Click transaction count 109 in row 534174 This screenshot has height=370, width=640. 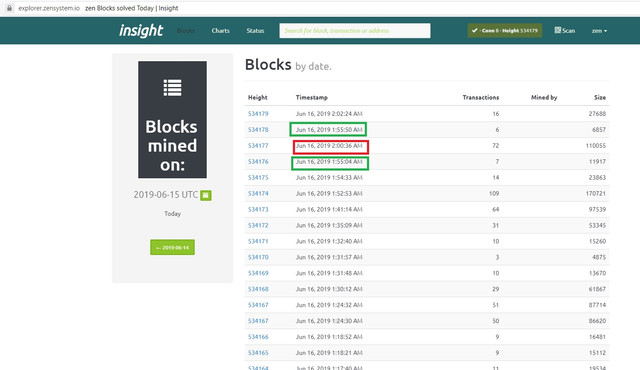(x=494, y=193)
